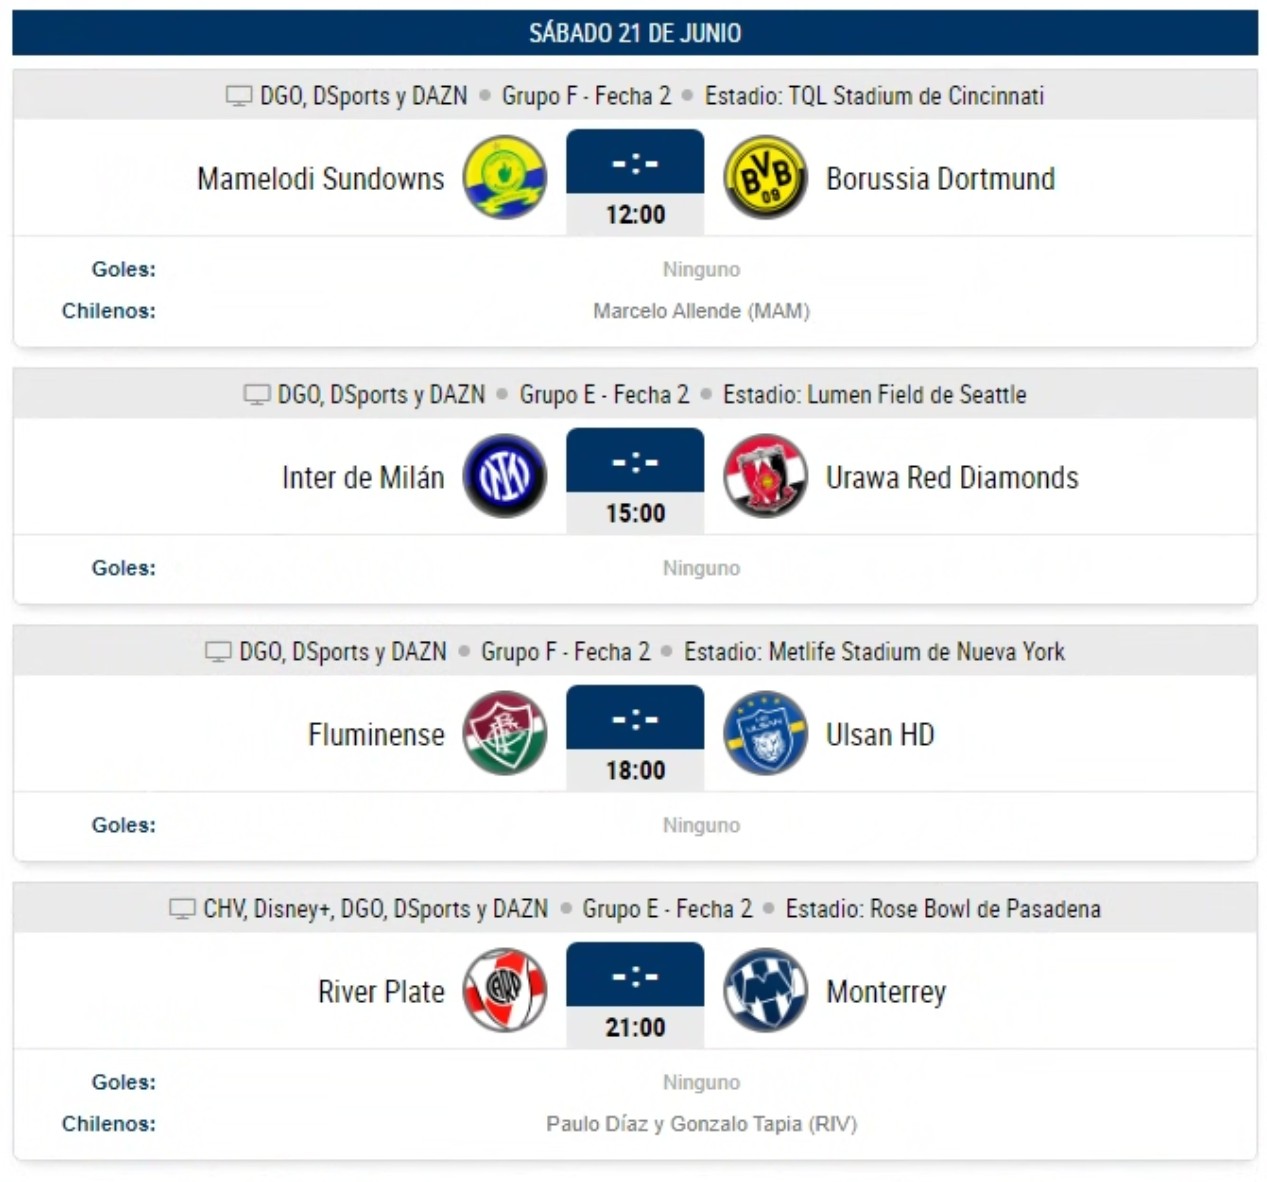Open the 15:00 match score box
This screenshot has height=1182, width=1267.
(x=635, y=480)
